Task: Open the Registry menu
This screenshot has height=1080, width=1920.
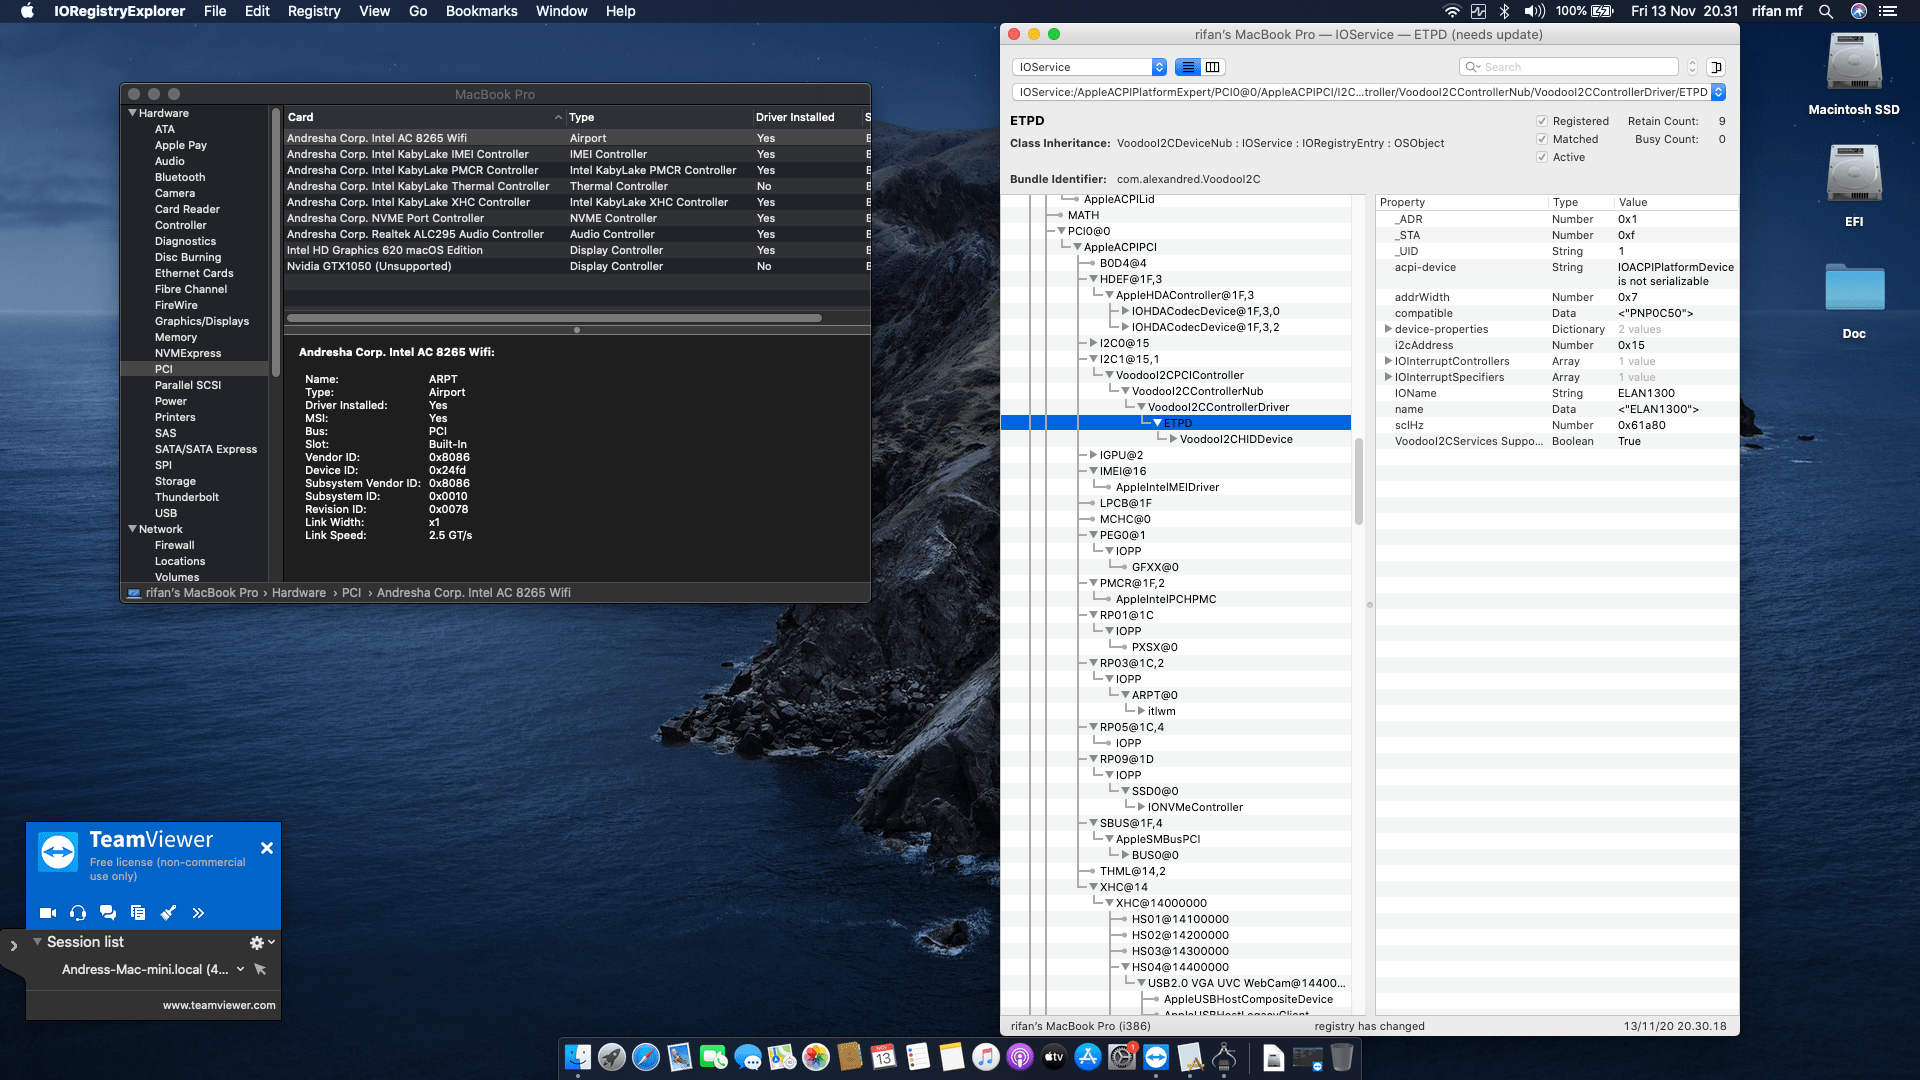Action: pyautogui.click(x=314, y=11)
